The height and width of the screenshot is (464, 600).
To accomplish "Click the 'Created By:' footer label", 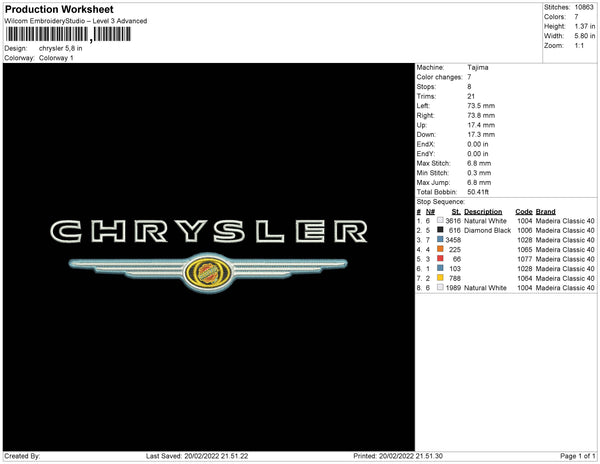I will pyautogui.click(x=22, y=456).
